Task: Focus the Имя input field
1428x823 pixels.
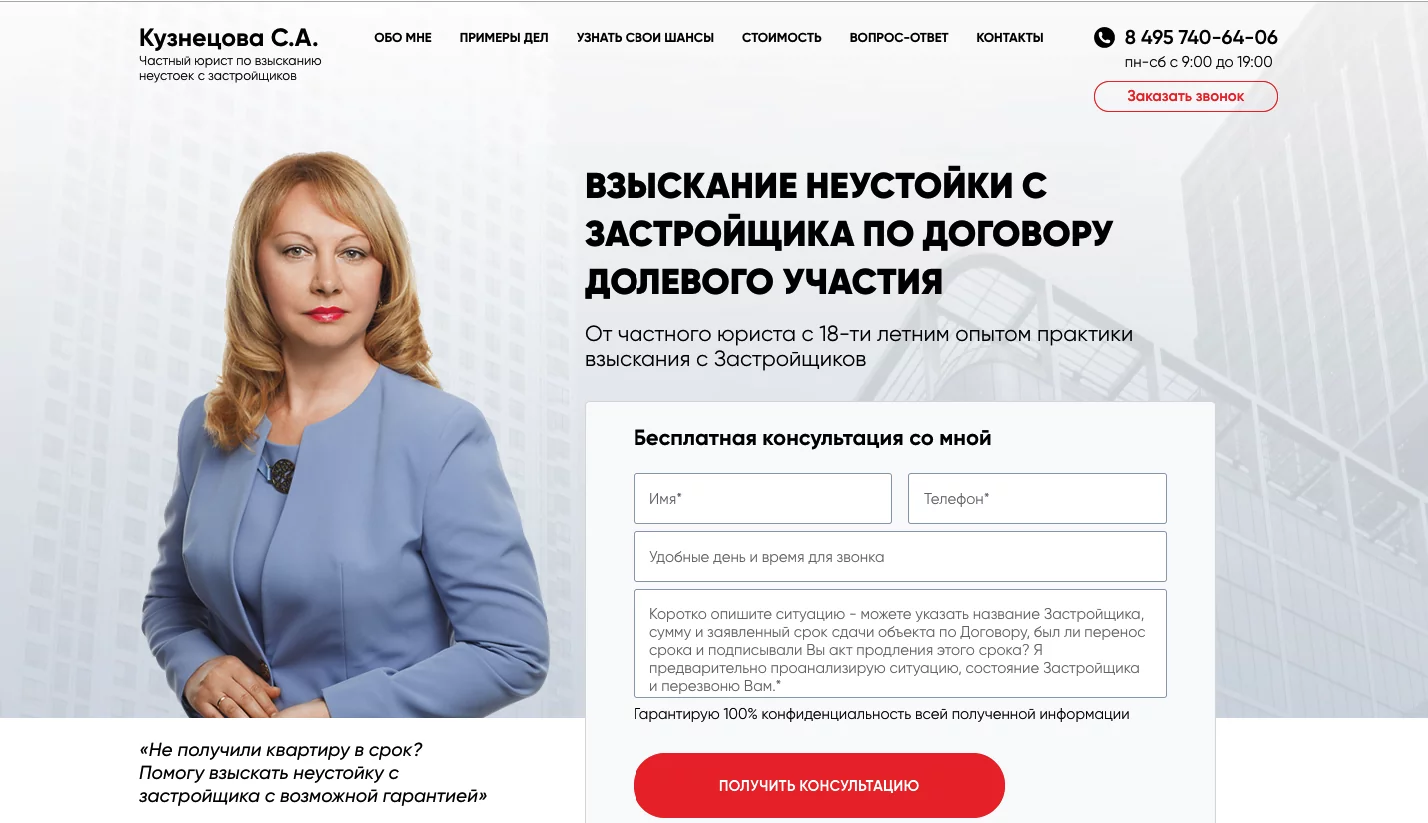Action: (x=763, y=498)
